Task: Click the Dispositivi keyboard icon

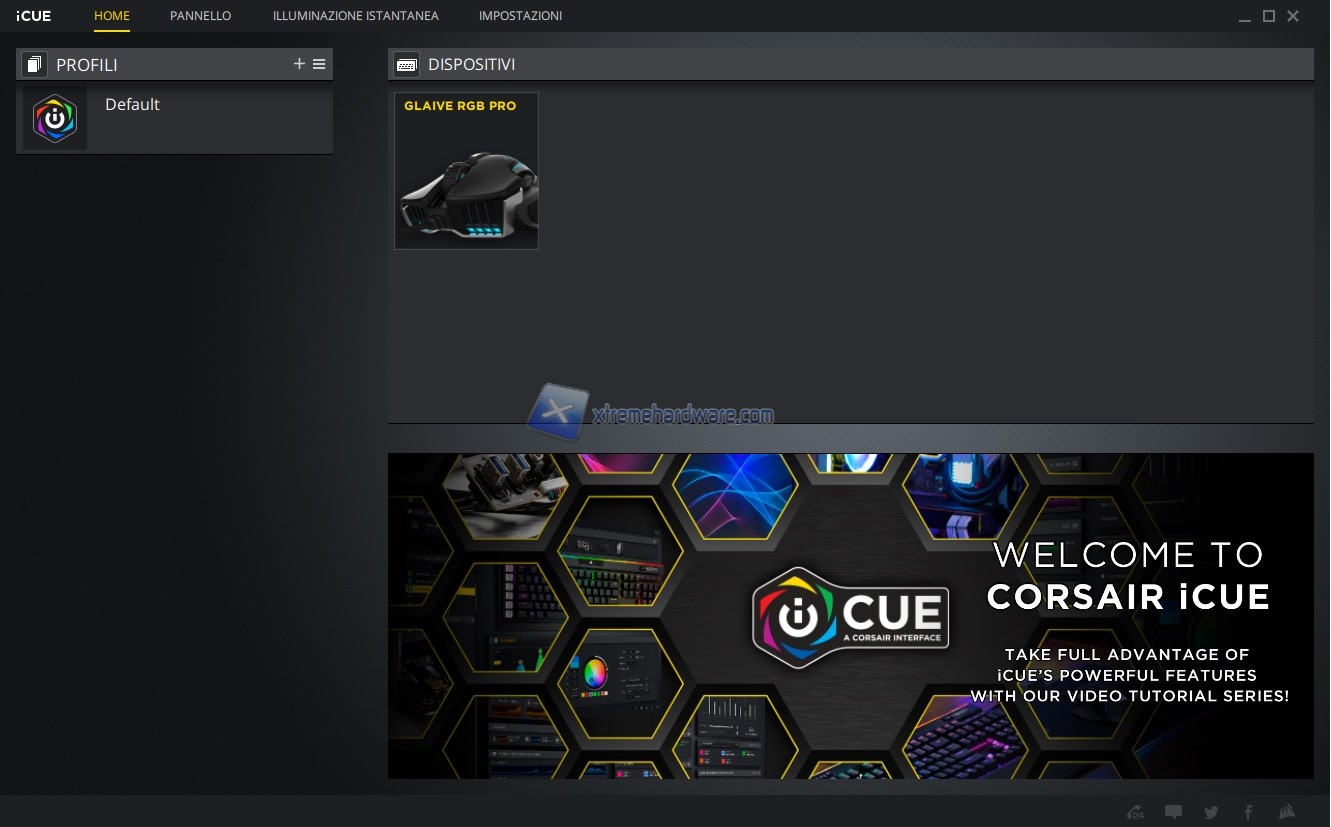Action: tap(406, 65)
